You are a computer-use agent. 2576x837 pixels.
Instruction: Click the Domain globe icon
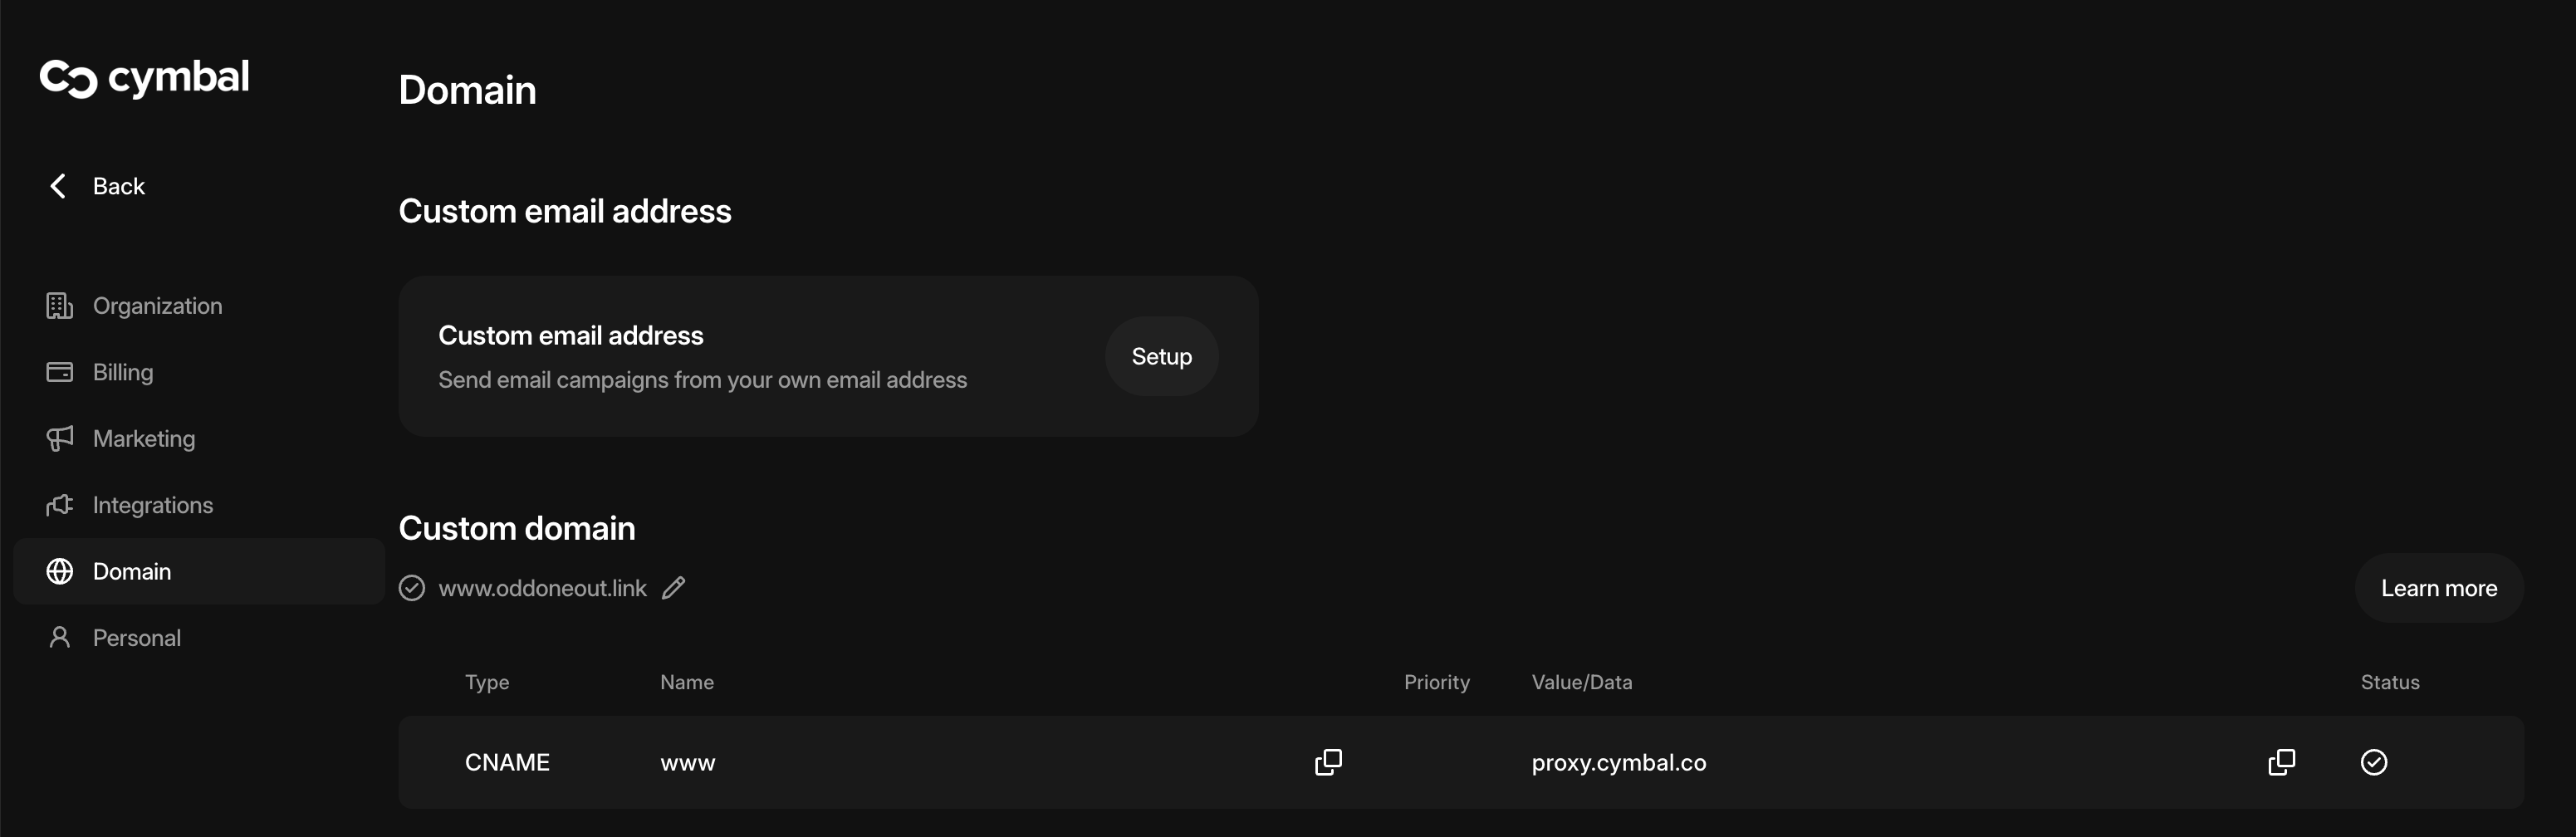coord(59,571)
